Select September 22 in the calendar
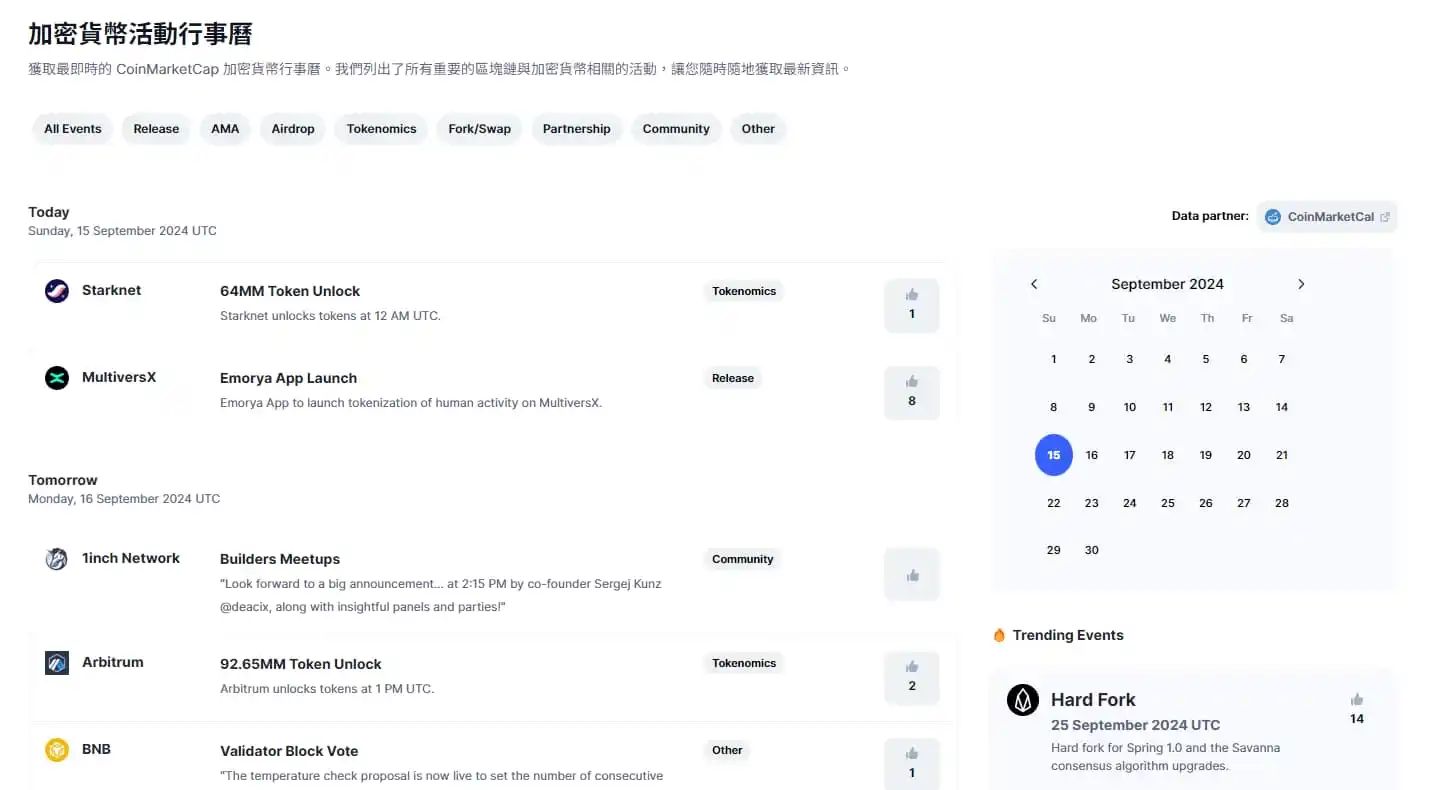This screenshot has width=1439, height=790. [x=1054, y=503]
